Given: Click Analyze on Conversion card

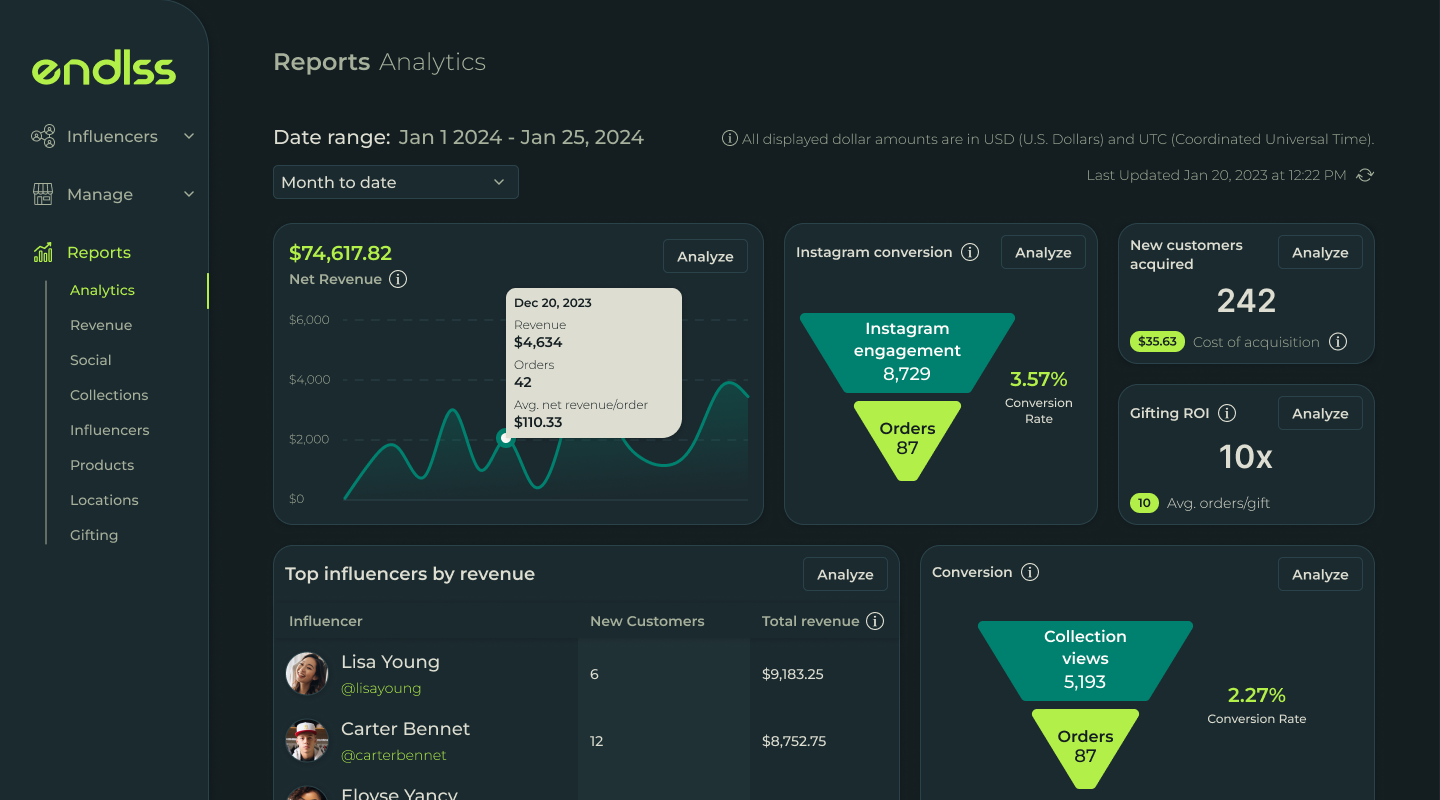Looking at the screenshot, I should pyautogui.click(x=1320, y=574).
